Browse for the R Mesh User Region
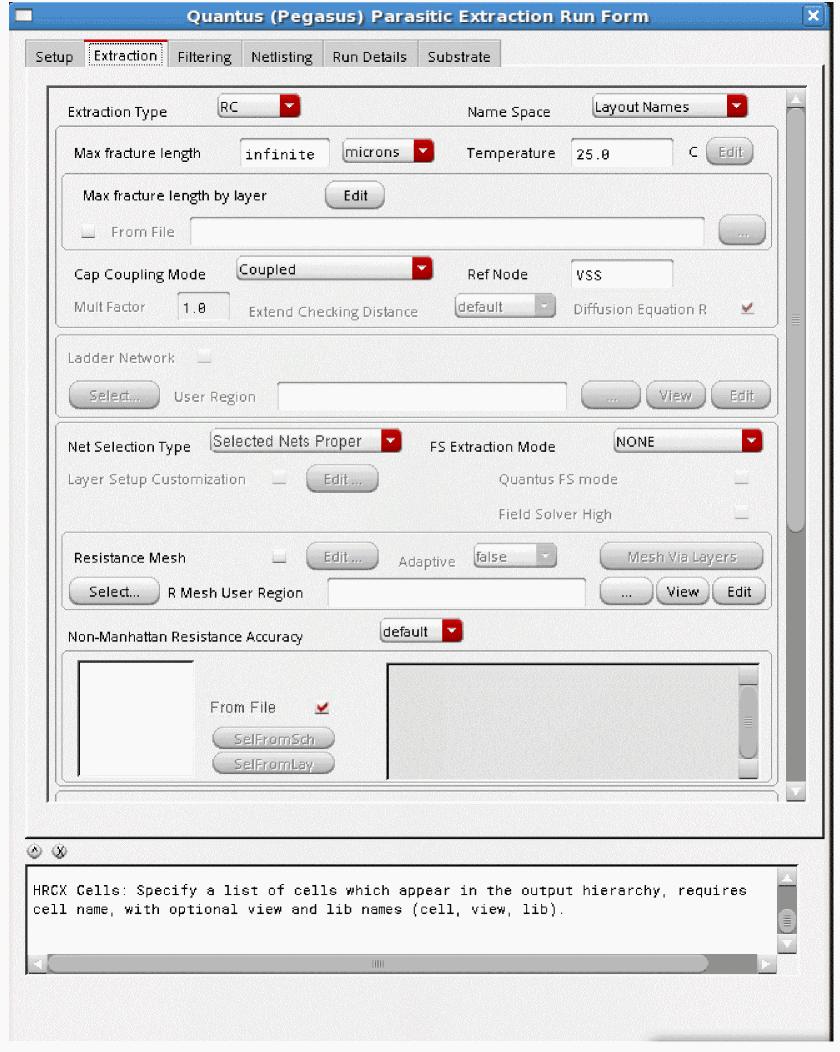Viewport: 840px width, 1052px height. 626,592
